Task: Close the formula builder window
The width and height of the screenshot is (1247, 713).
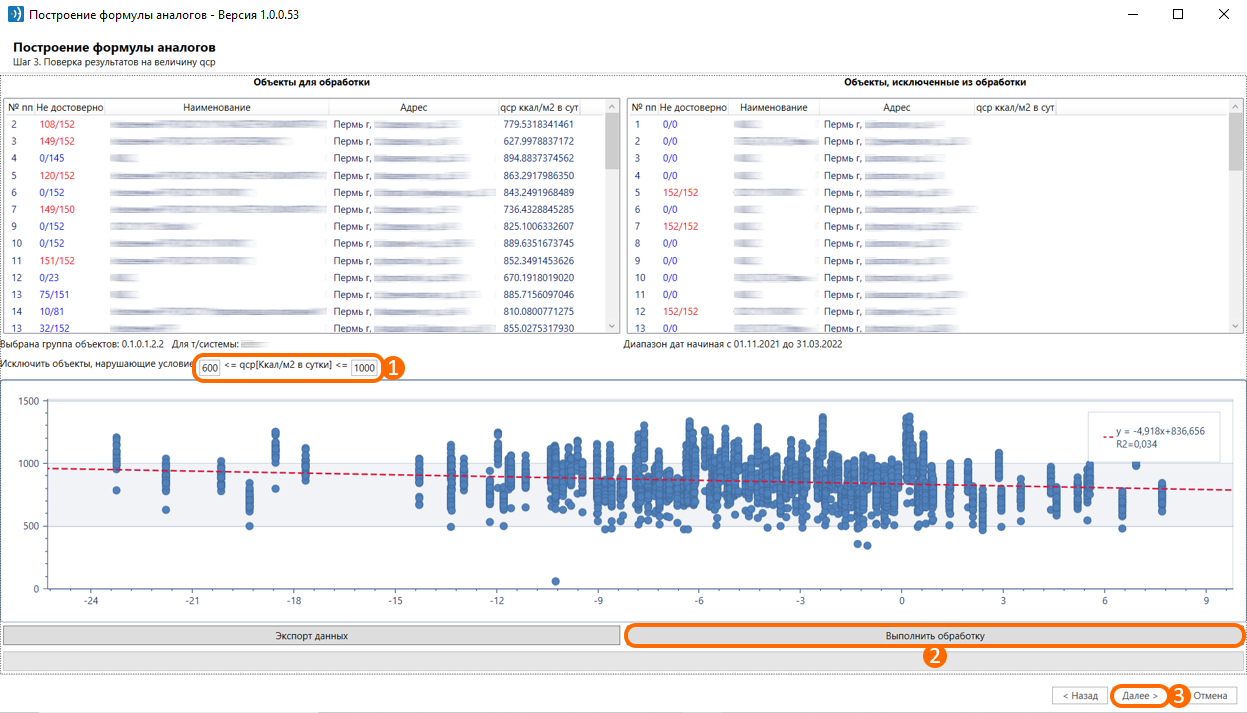Action: 1224,15
